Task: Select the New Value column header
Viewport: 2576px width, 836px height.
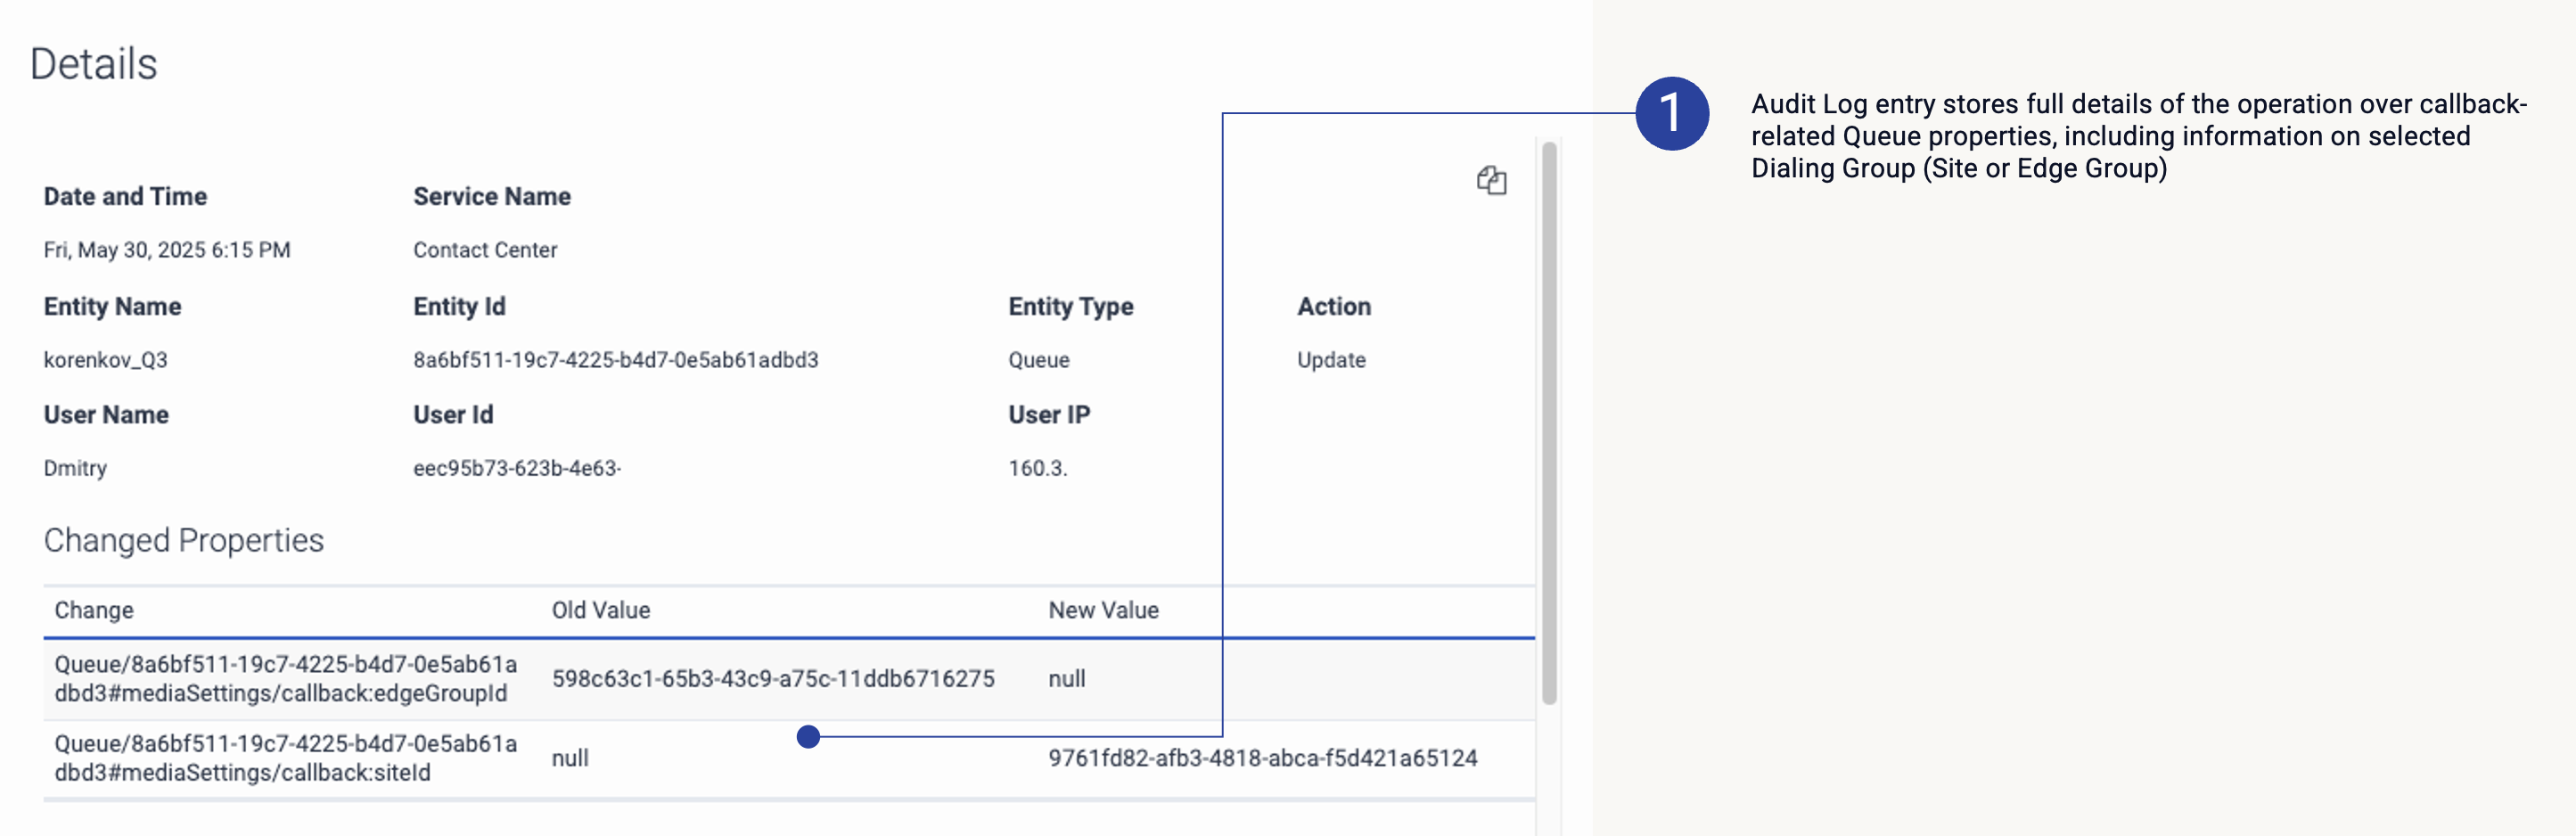Action: click(1103, 610)
